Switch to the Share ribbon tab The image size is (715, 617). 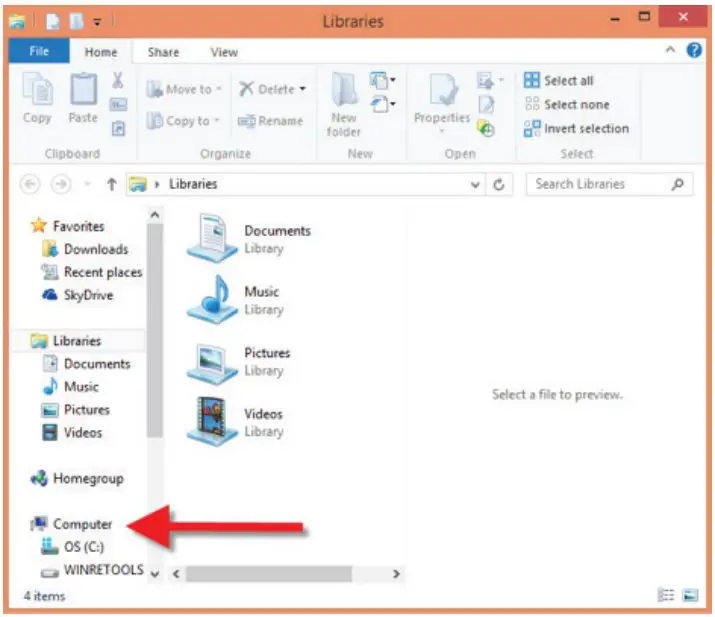tap(163, 52)
